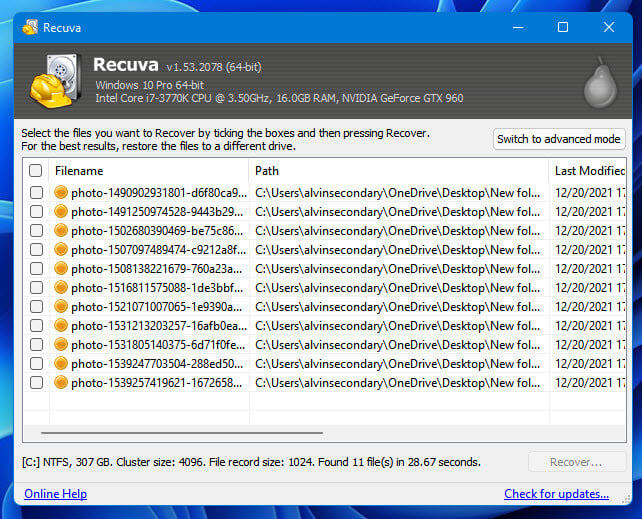Click path cell of photo-1508138221679 row
Screen dimensions: 642x519
pyautogui.click(x=398, y=269)
